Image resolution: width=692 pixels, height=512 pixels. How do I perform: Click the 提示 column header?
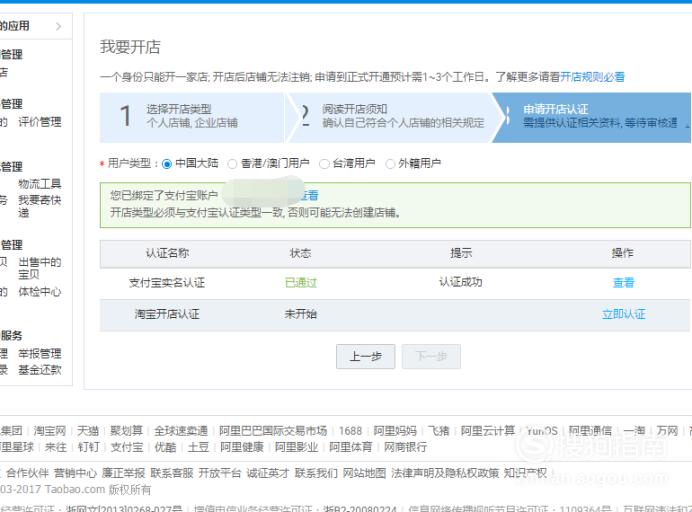(x=461, y=253)
